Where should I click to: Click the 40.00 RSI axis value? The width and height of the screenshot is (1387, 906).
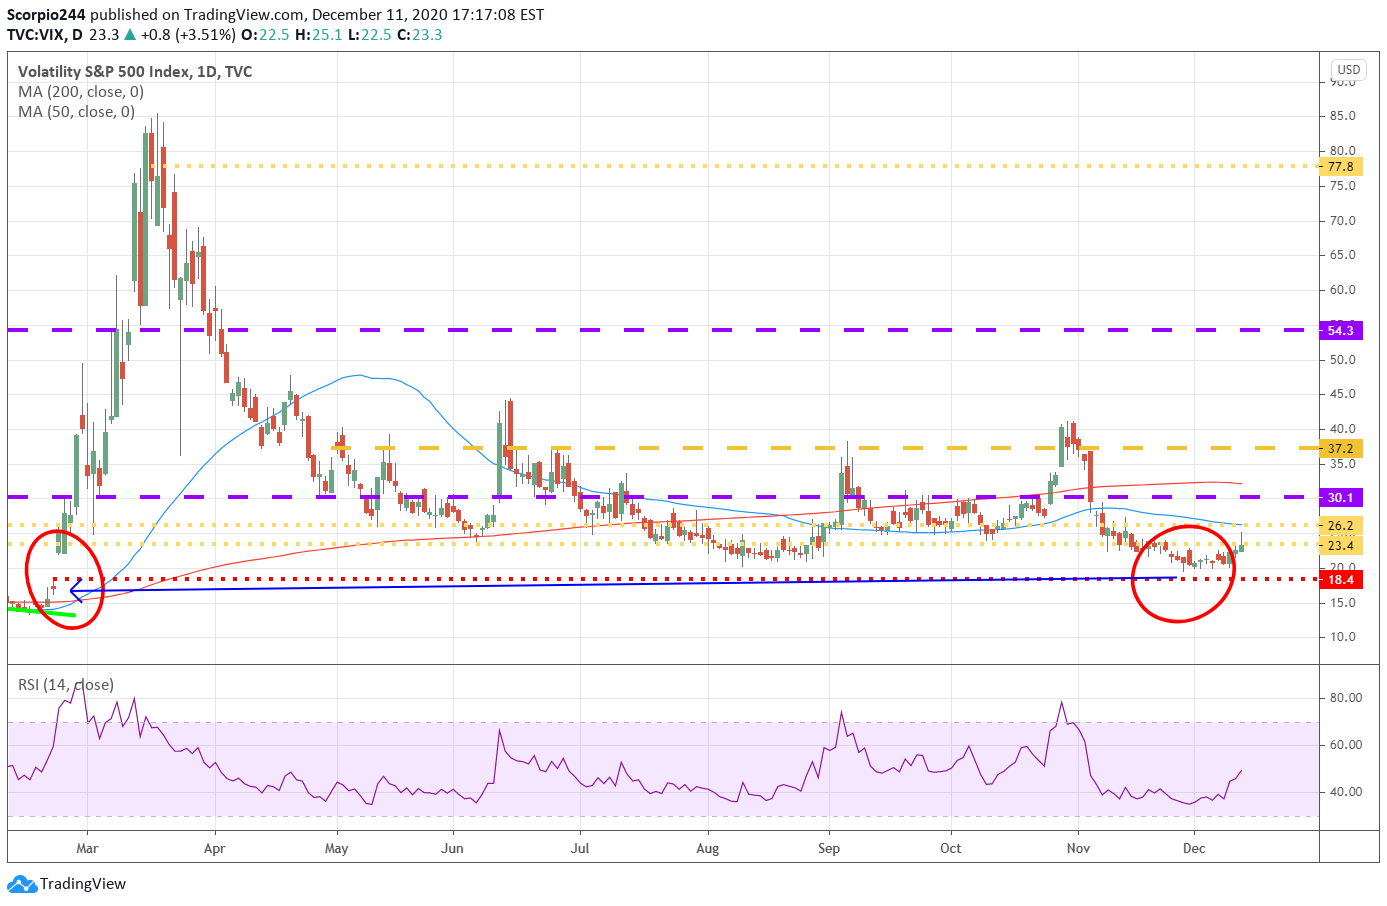click(x=1346, y=792)
